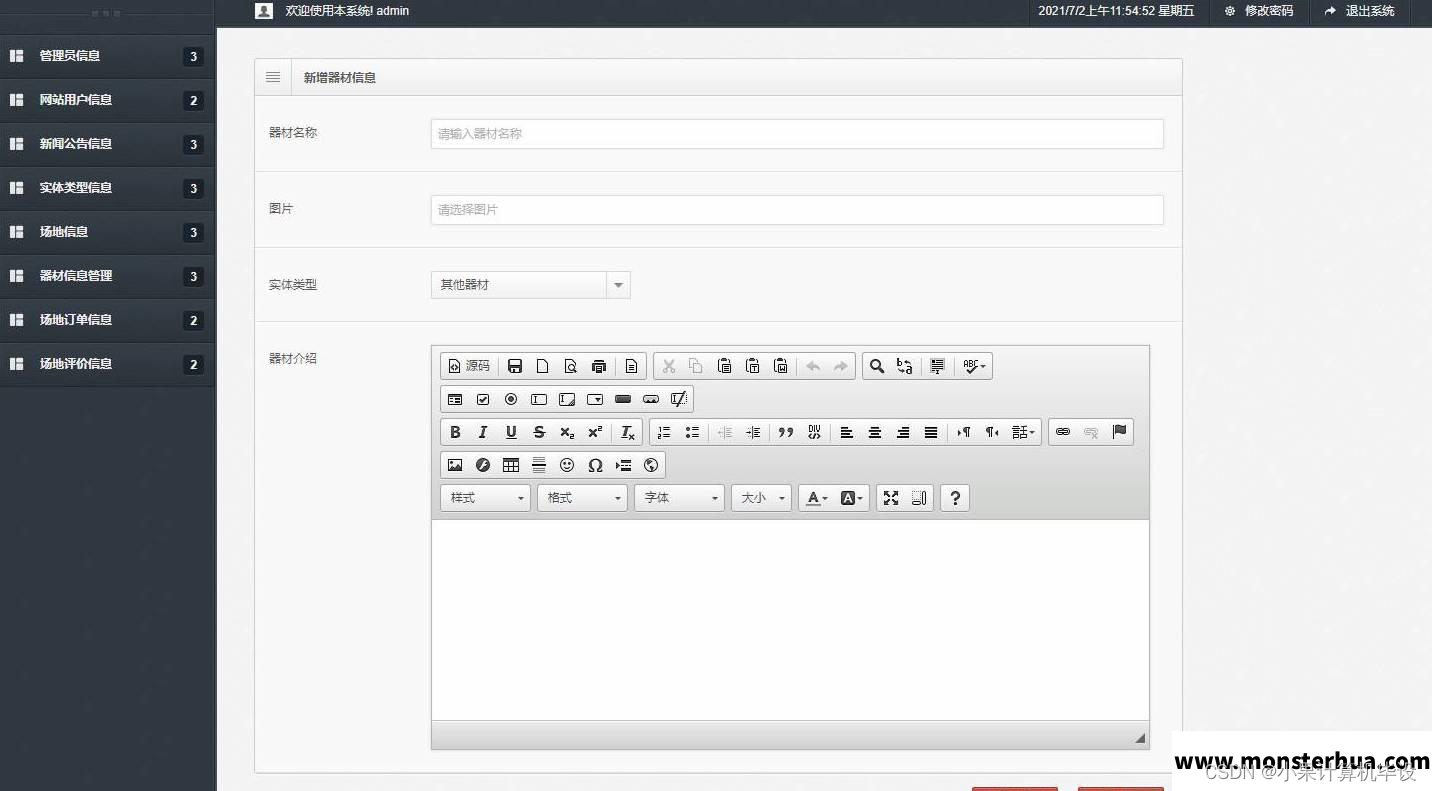Click the About editor question mark

click(x=955, y=498)
